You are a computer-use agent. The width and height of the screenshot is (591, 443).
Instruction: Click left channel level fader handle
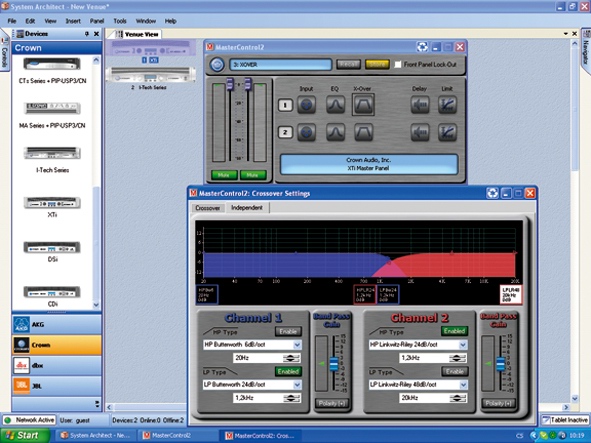point(230,84)
